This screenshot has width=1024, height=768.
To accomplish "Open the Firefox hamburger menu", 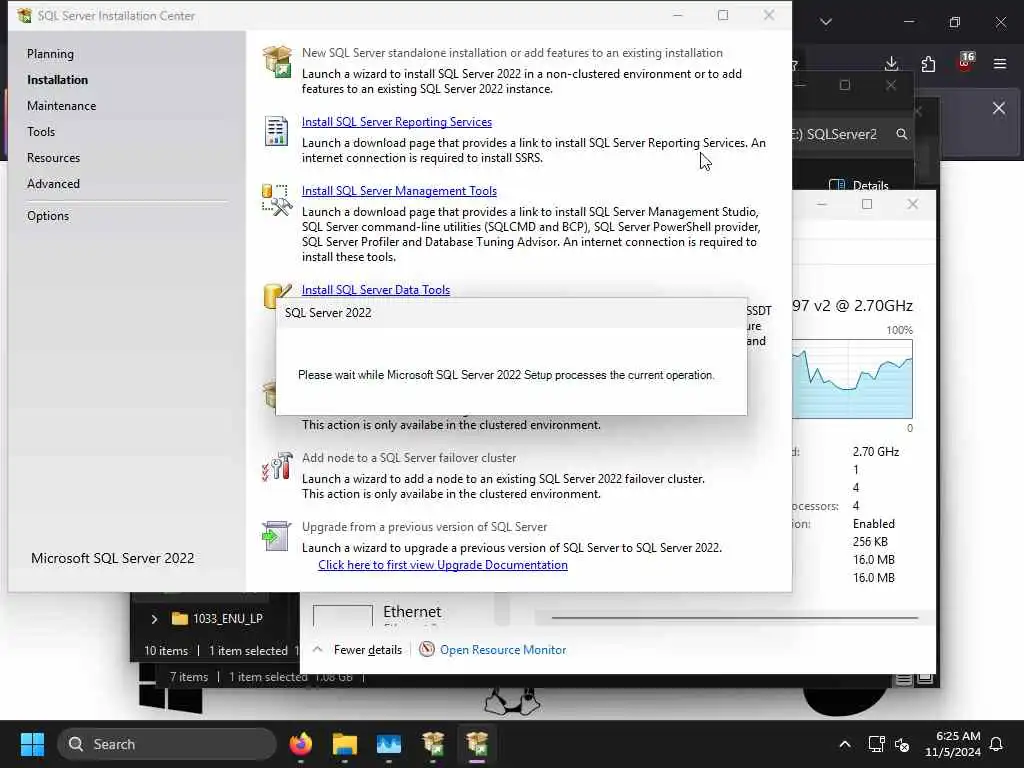I will 1000,64.
